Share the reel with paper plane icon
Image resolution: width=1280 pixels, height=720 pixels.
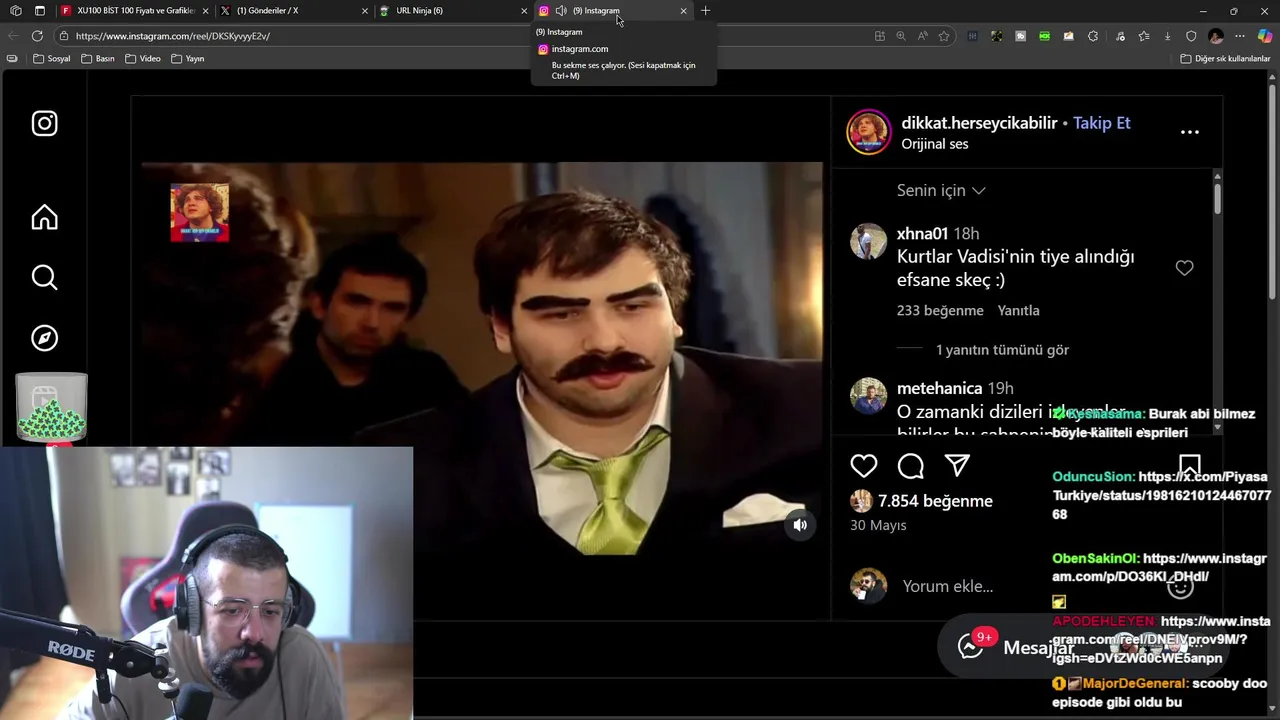click(x=957, y=466)
